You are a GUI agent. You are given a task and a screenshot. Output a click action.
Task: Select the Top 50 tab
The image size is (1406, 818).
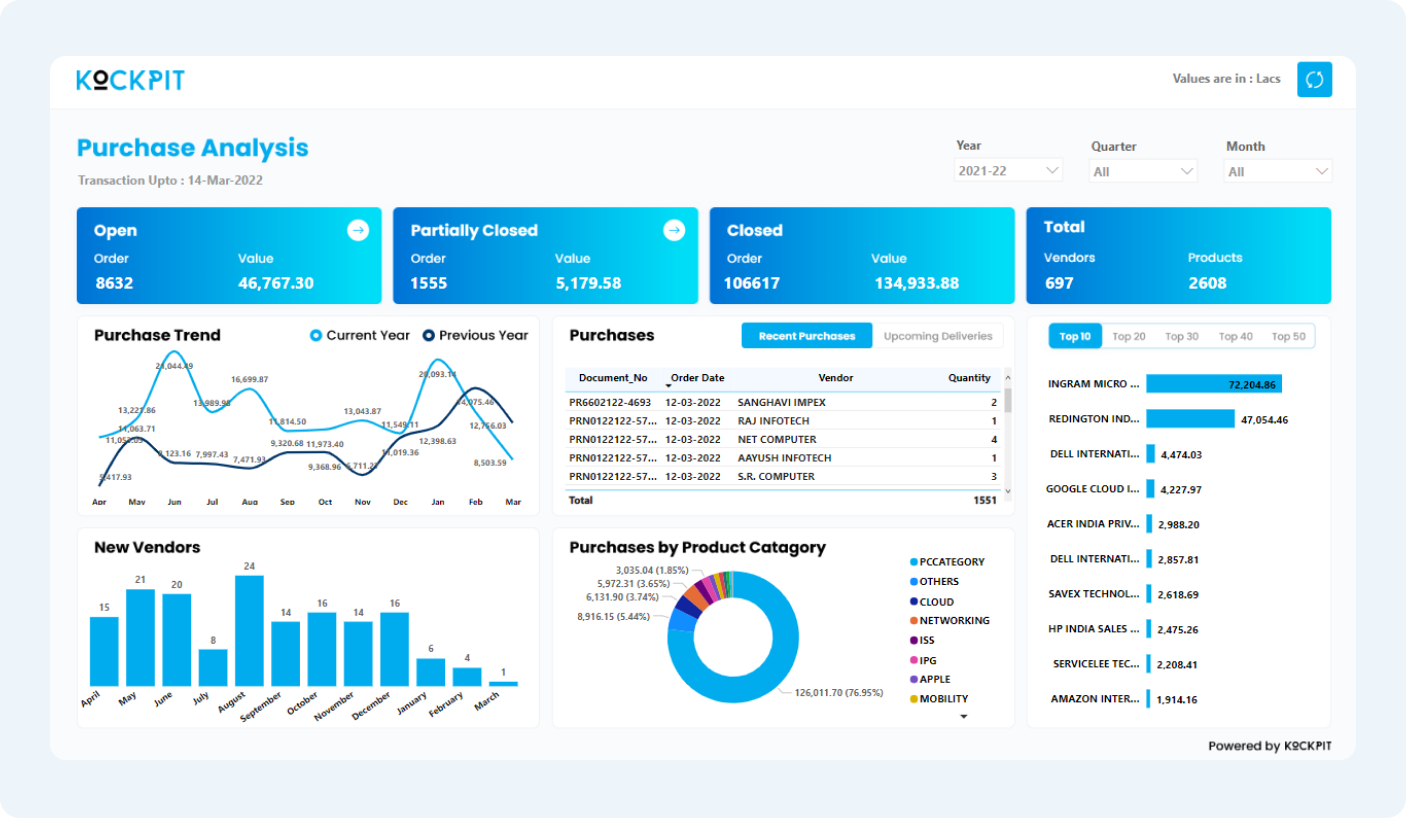click(x=1289, y=337)
